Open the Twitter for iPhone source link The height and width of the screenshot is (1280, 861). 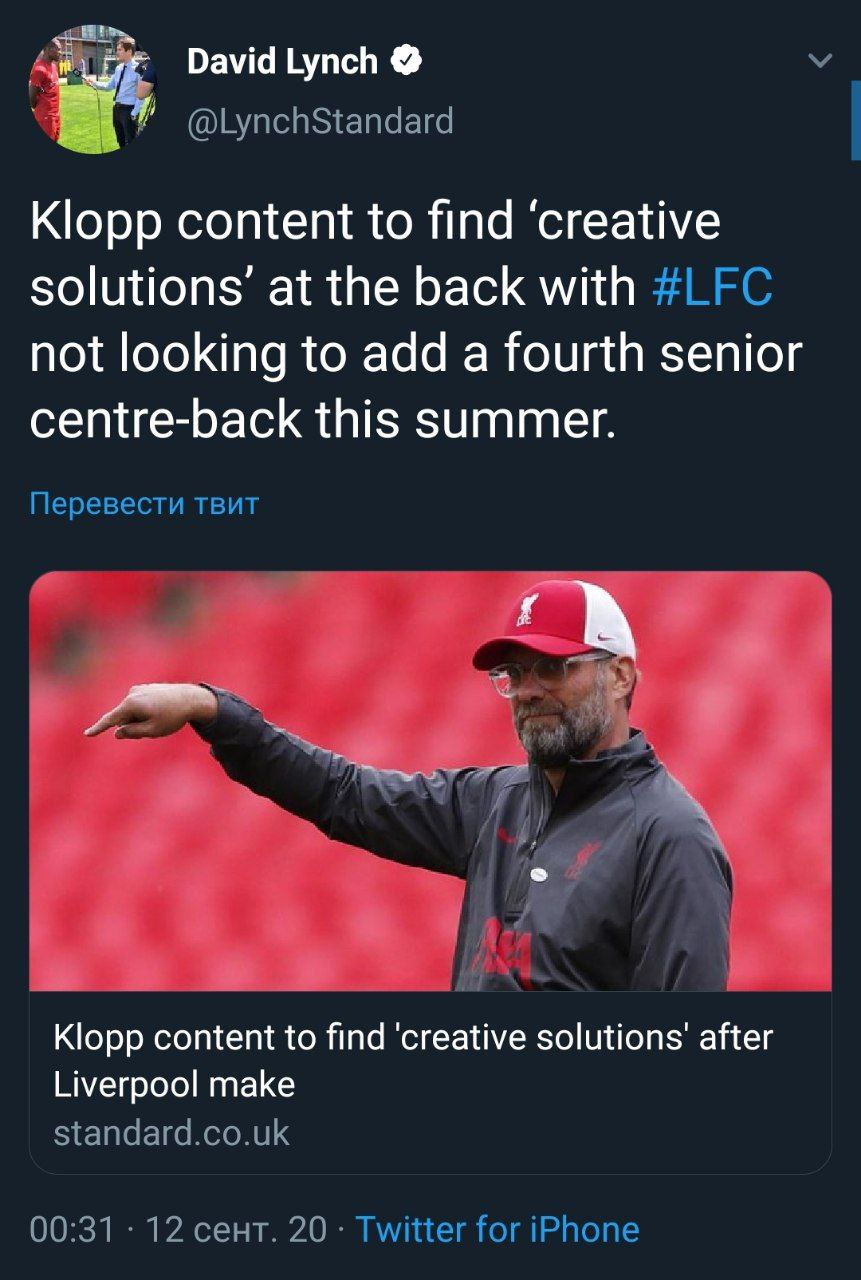(497, 1229)
